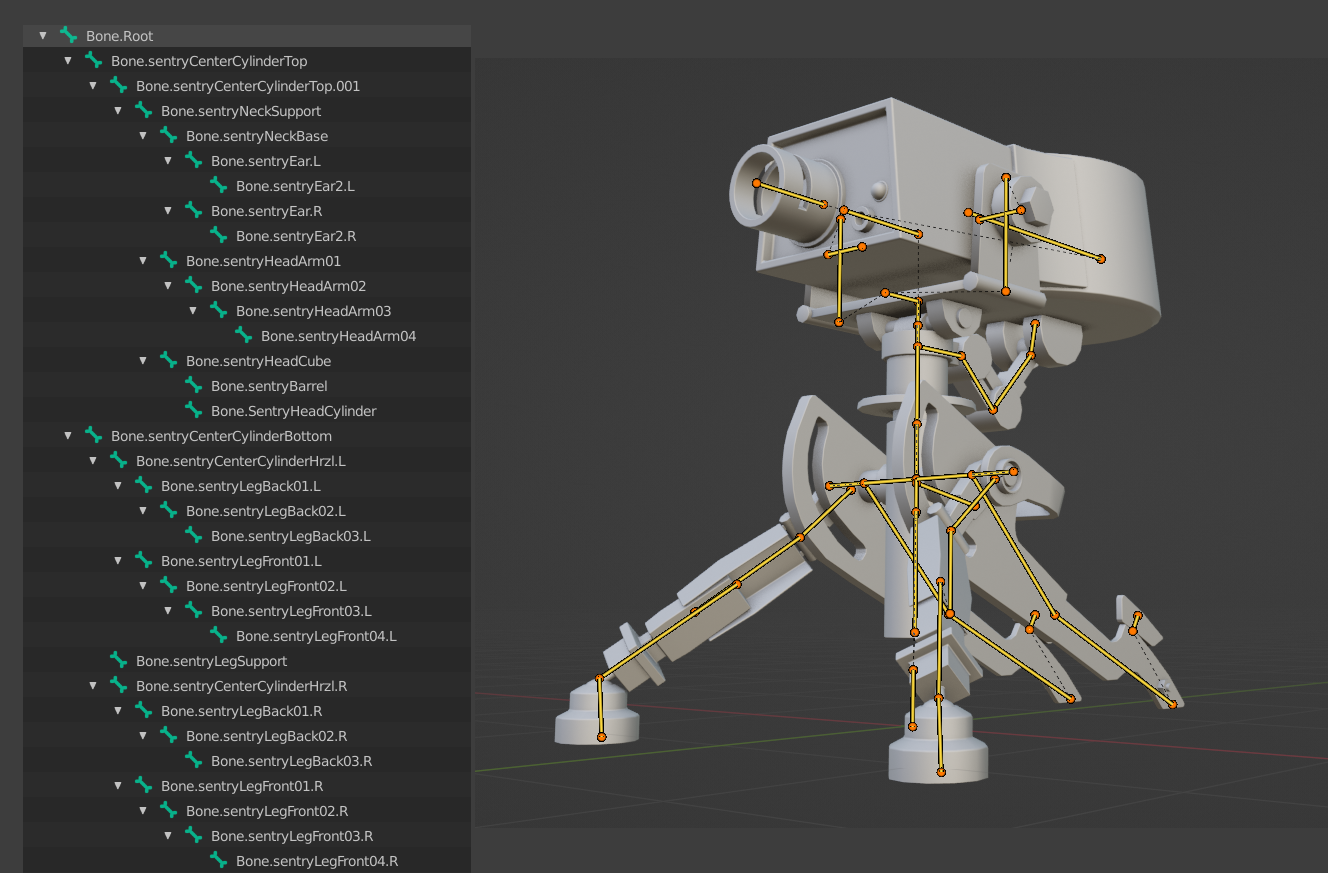
Task: Click the bone icon of Bone.SentryHeadCylinder
Action: tap(193, 410)
